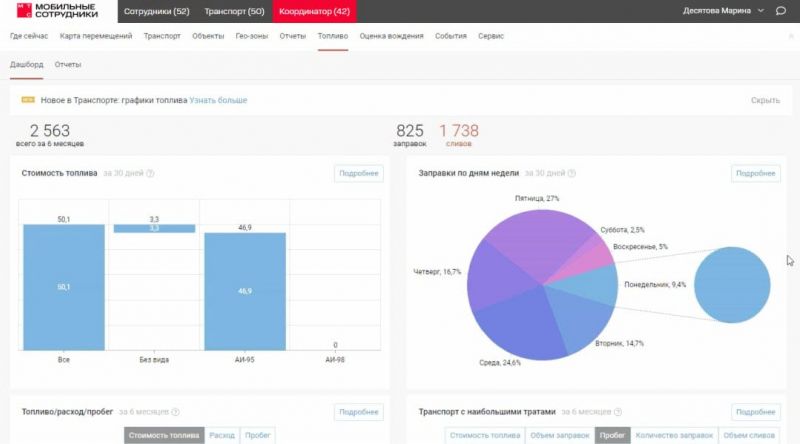Click Узнать больше link in banner

(x=218, y=100)
